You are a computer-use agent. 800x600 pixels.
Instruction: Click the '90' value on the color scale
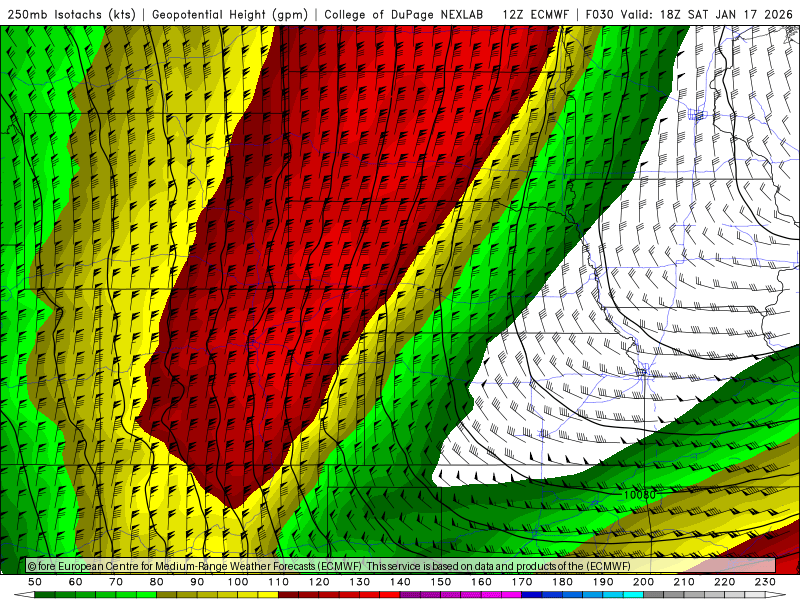197,582
